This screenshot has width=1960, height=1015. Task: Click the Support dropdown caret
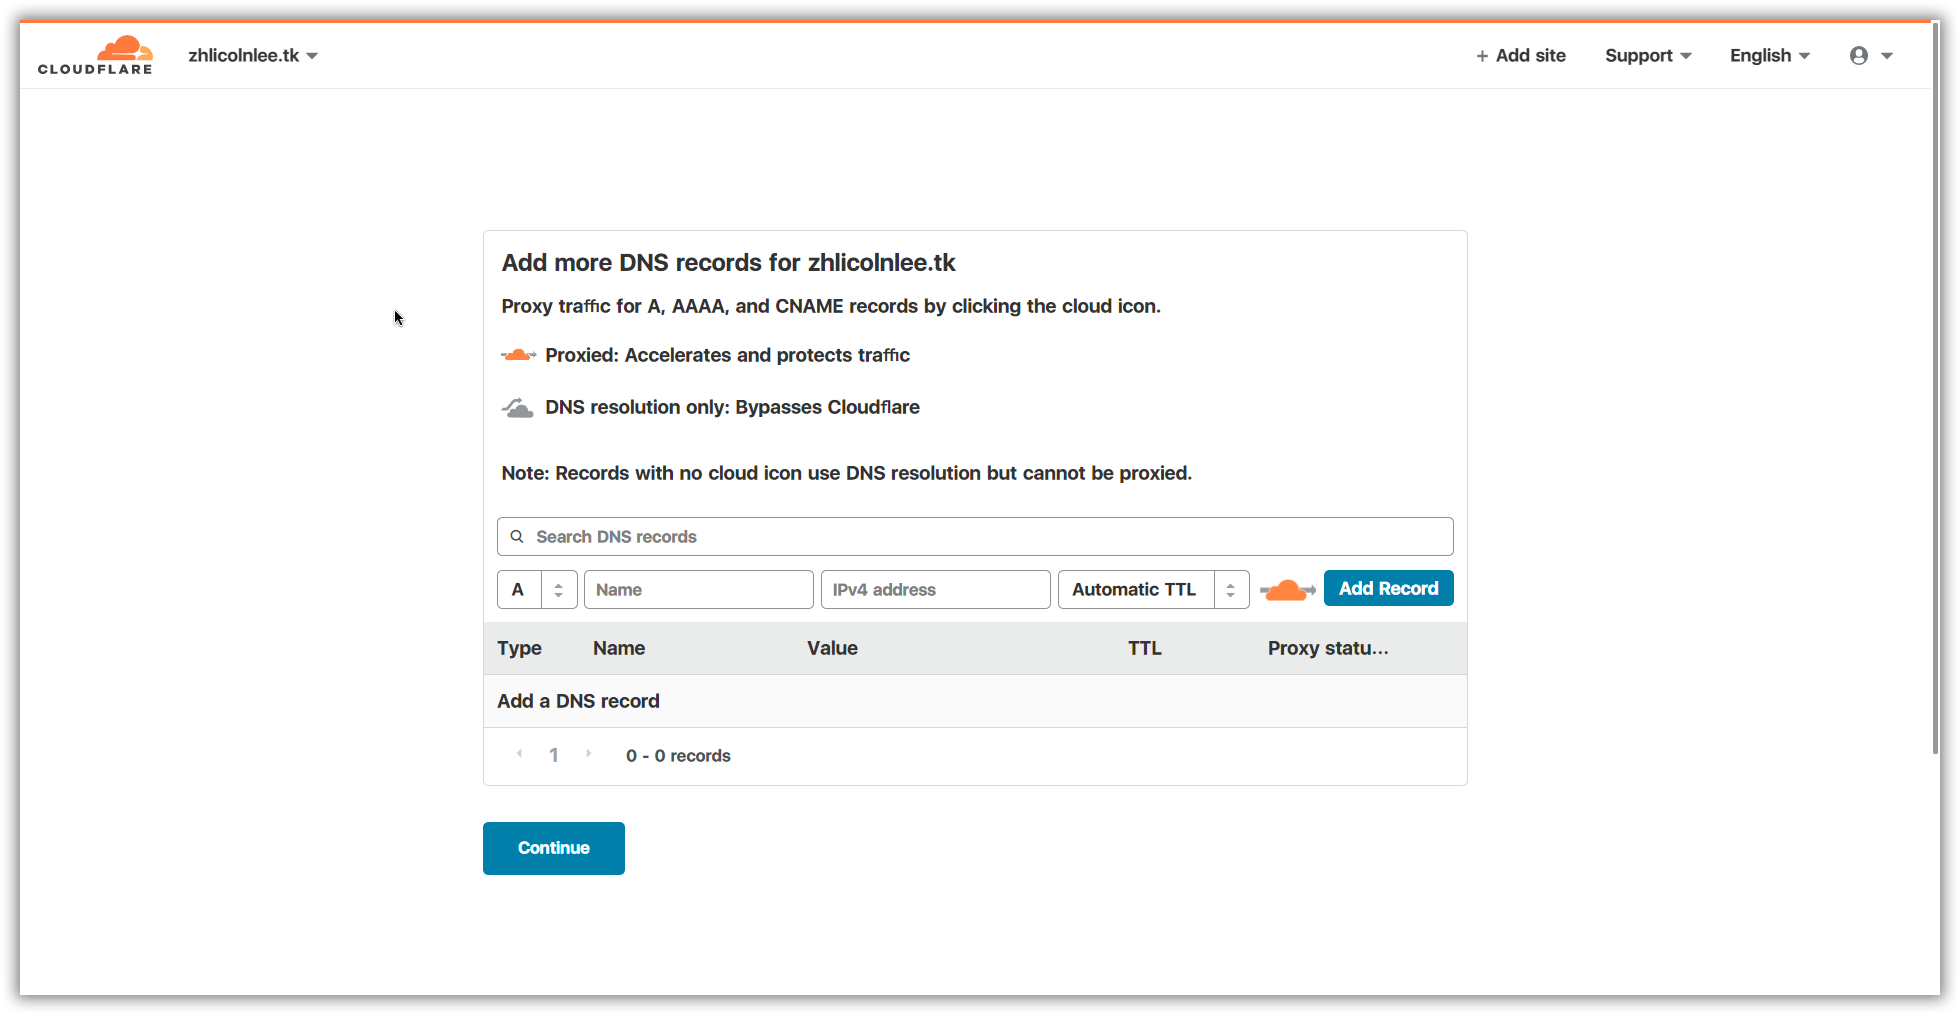click(1686, 57)
